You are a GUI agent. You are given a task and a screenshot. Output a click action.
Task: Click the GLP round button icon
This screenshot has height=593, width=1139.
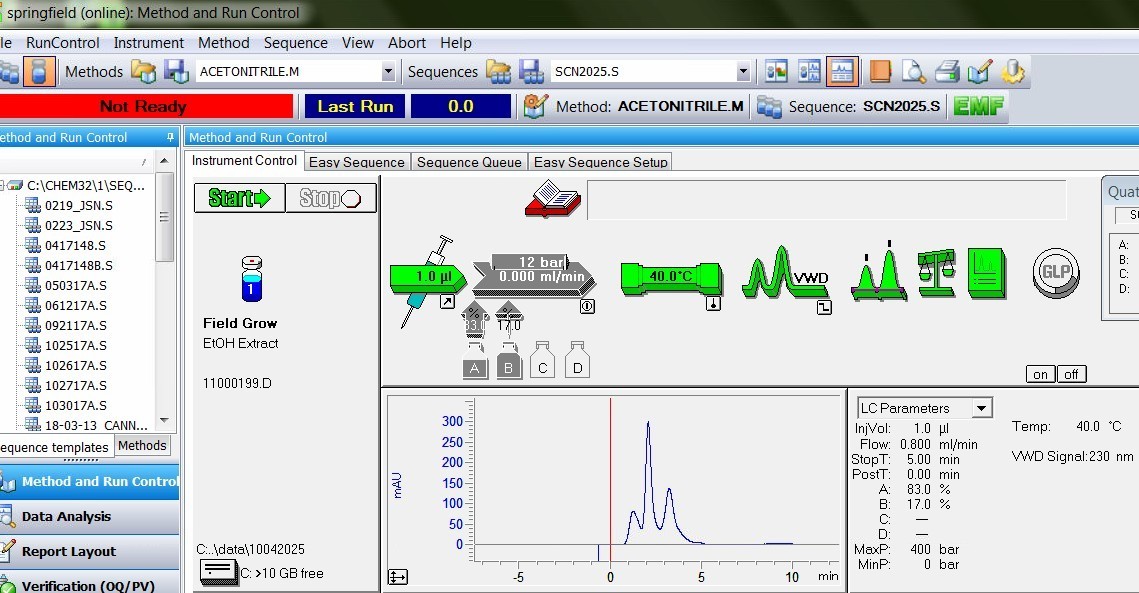tap(1055, 273)
